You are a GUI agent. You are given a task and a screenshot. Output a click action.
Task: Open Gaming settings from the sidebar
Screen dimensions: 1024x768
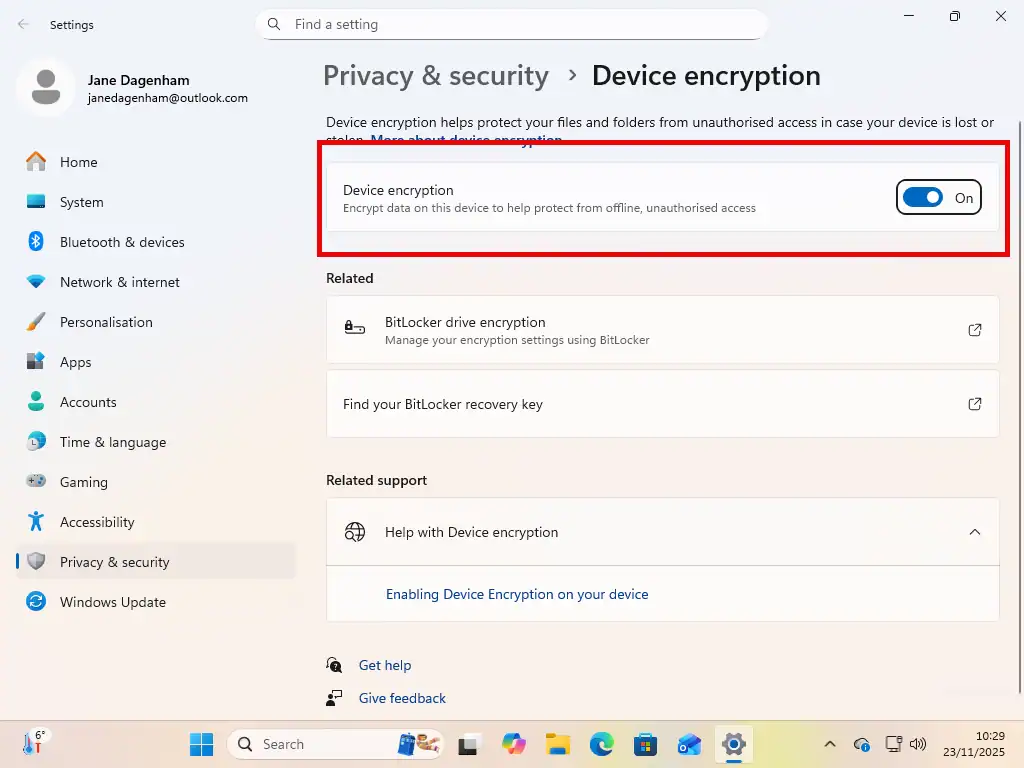coord(83,482)
